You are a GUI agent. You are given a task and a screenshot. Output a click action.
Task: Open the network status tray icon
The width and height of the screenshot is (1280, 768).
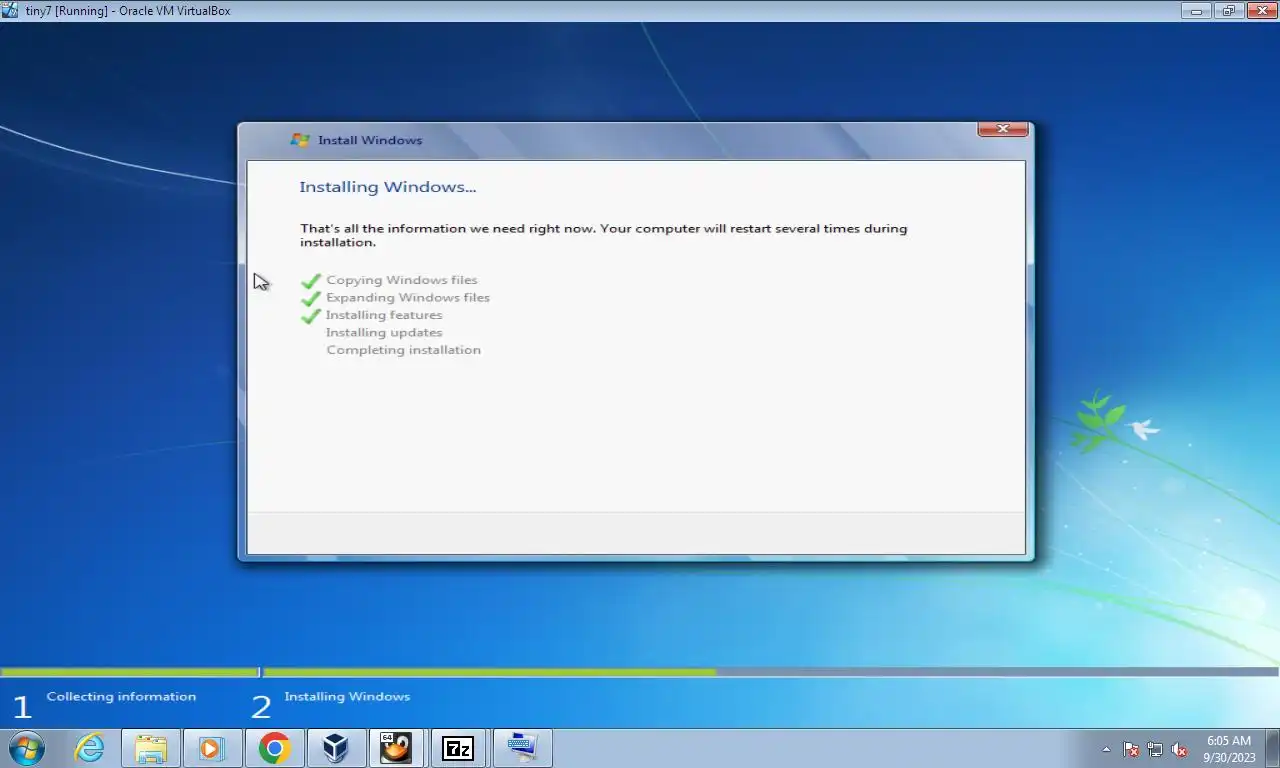[1155, 749]
